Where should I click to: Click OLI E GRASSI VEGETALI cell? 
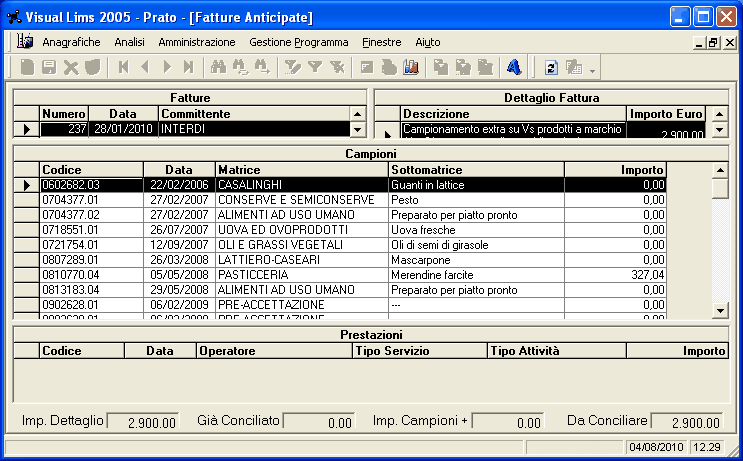click(x=301, y=245)
